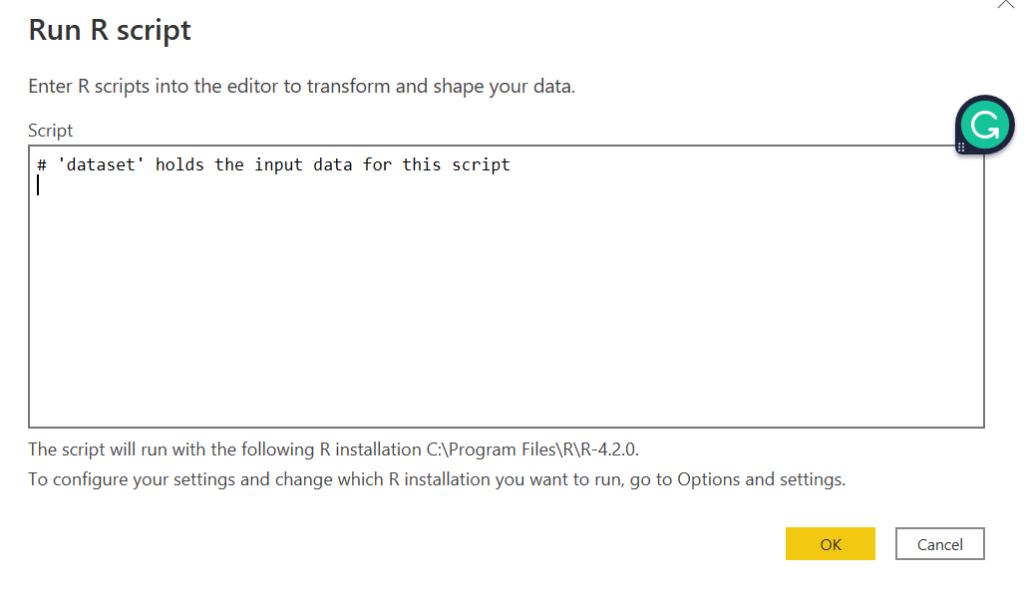
Task: Confirm the script with the OK button
Action: point(830,543)
